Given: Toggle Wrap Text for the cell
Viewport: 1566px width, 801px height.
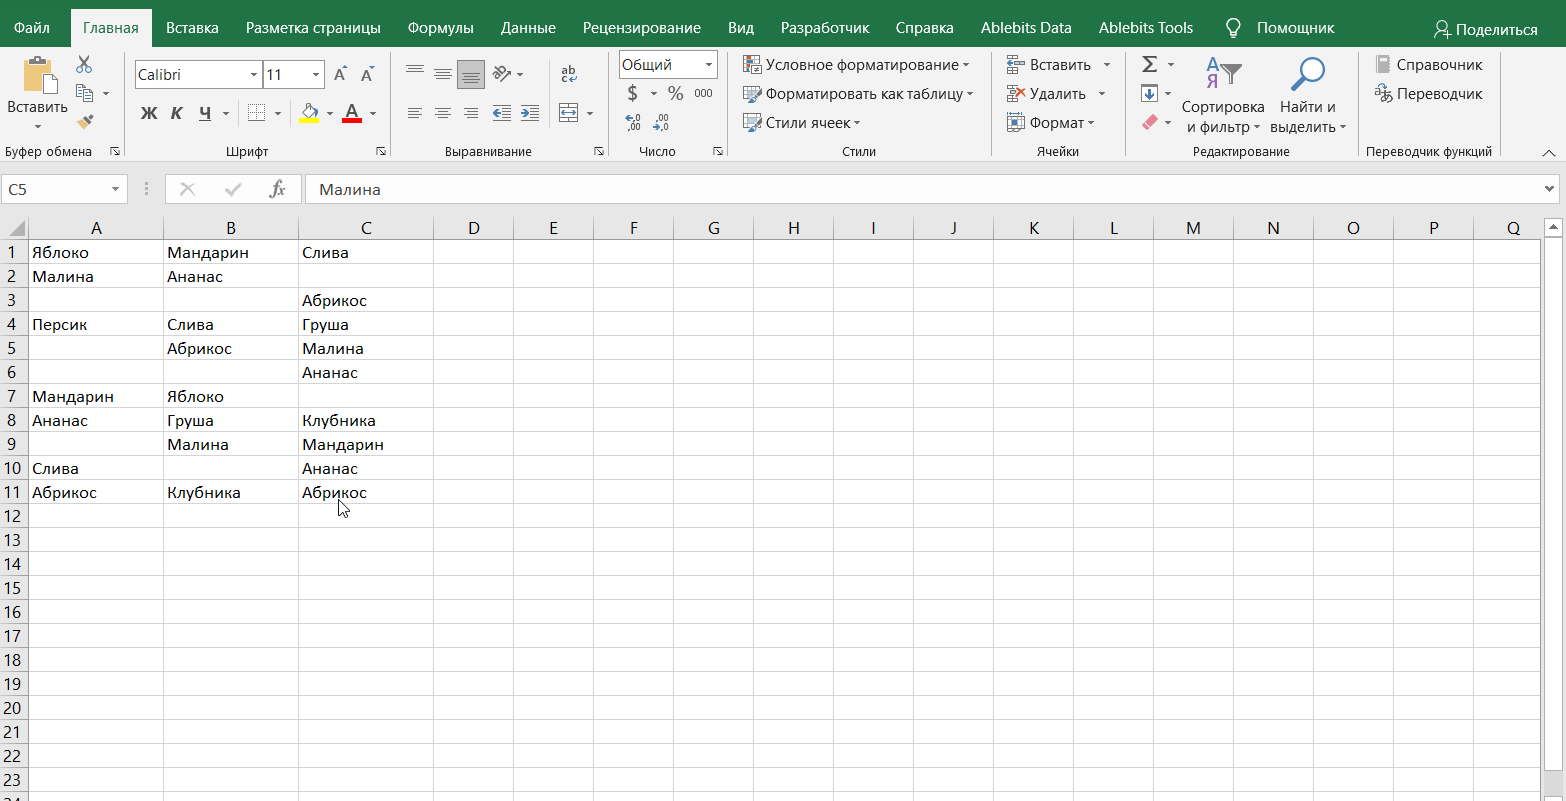Looking at the screenshot, I should [569, 74].
